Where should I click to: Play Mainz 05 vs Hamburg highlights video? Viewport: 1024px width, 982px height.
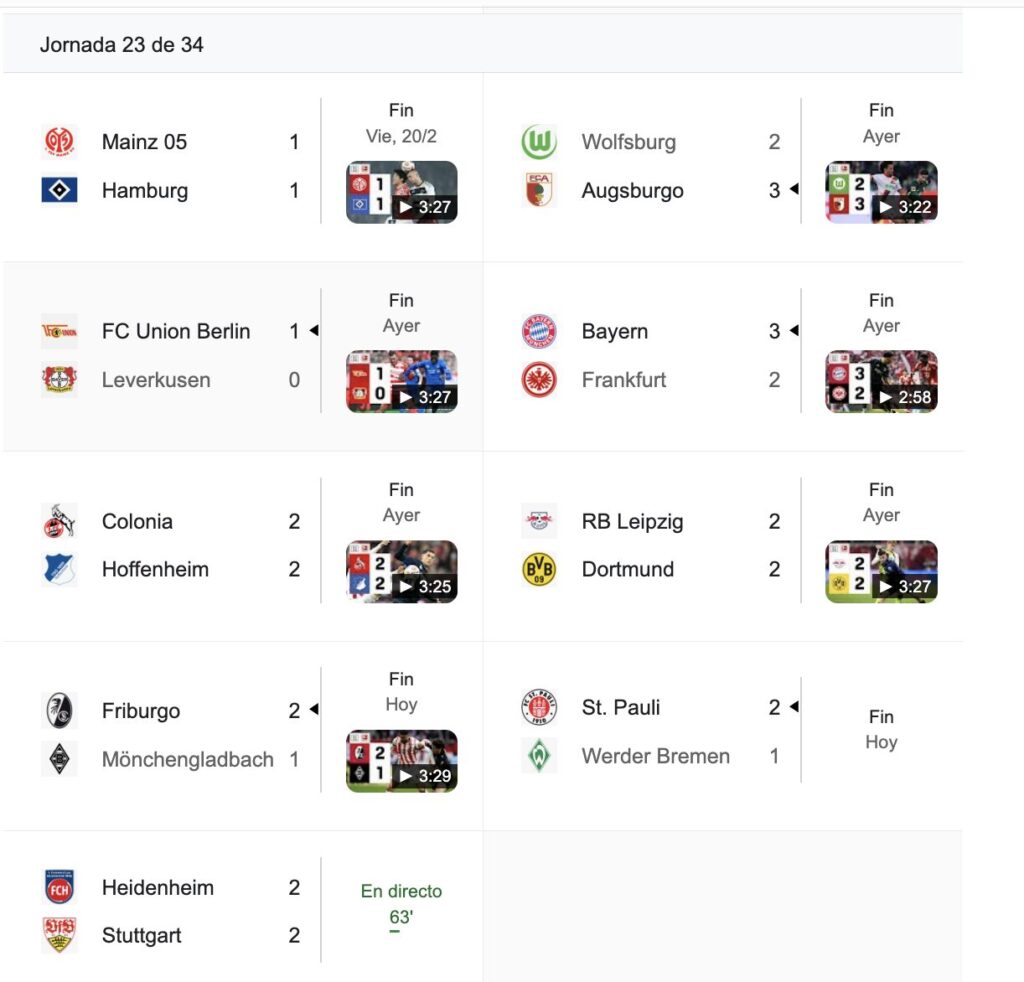tap(401, 192)
